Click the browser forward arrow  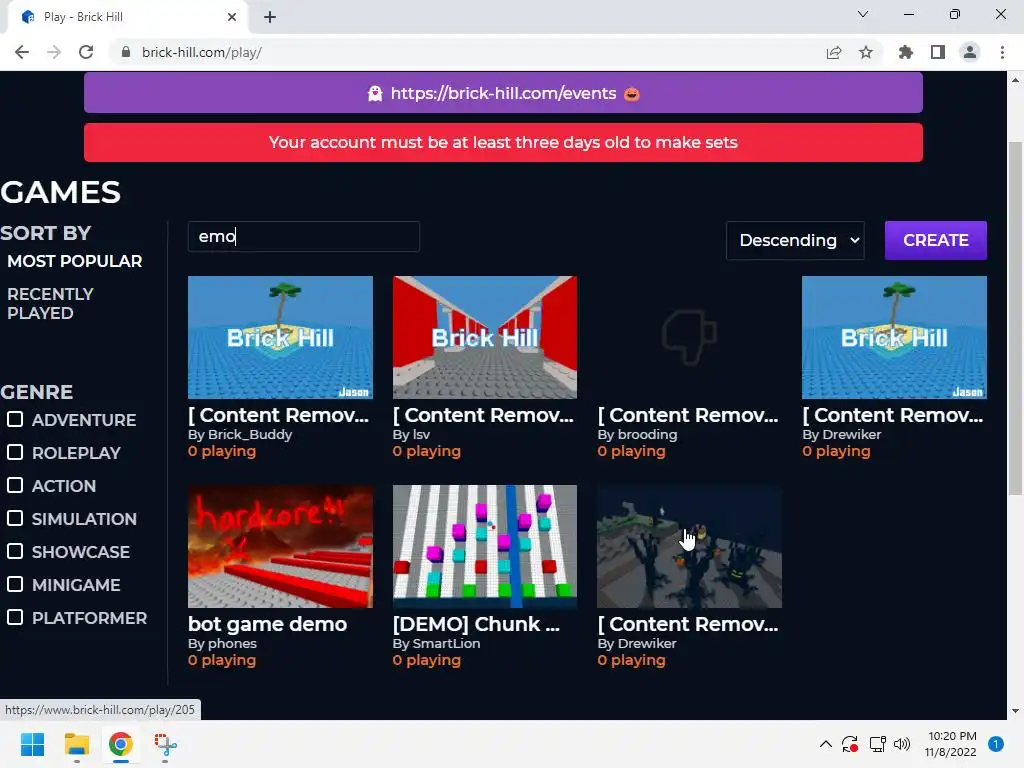[x=54, y=52]
